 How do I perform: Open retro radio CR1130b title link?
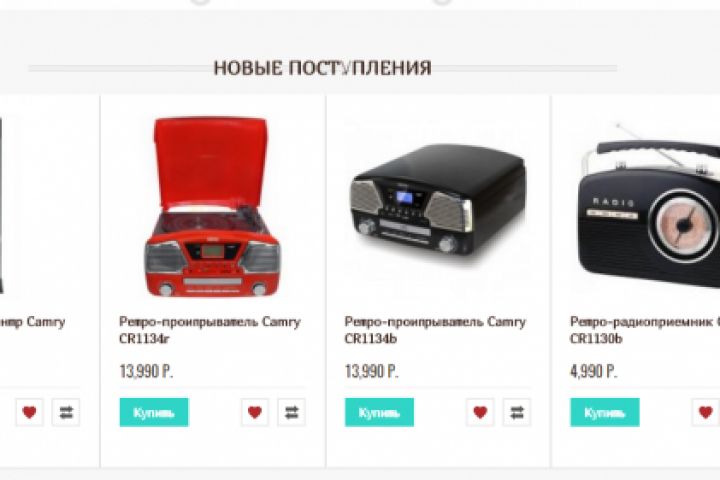coord(645,330)
